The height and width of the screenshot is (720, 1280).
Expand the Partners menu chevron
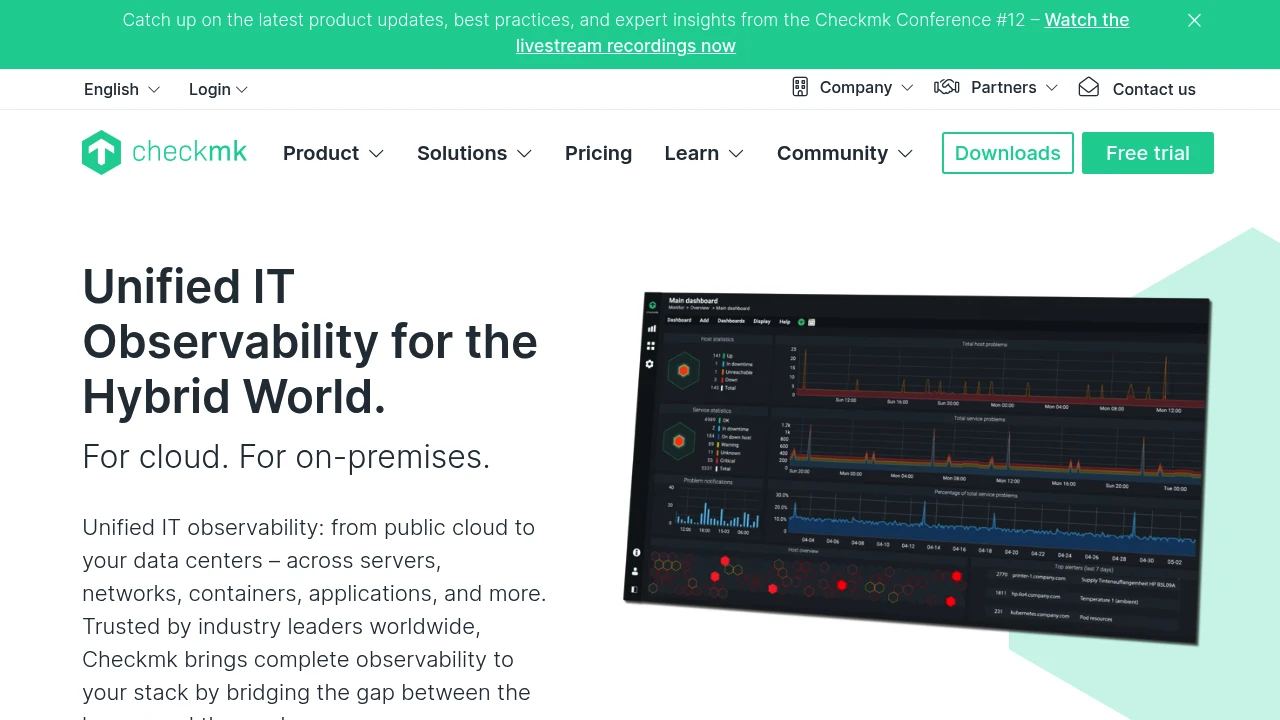click(x=1051, y=88)
